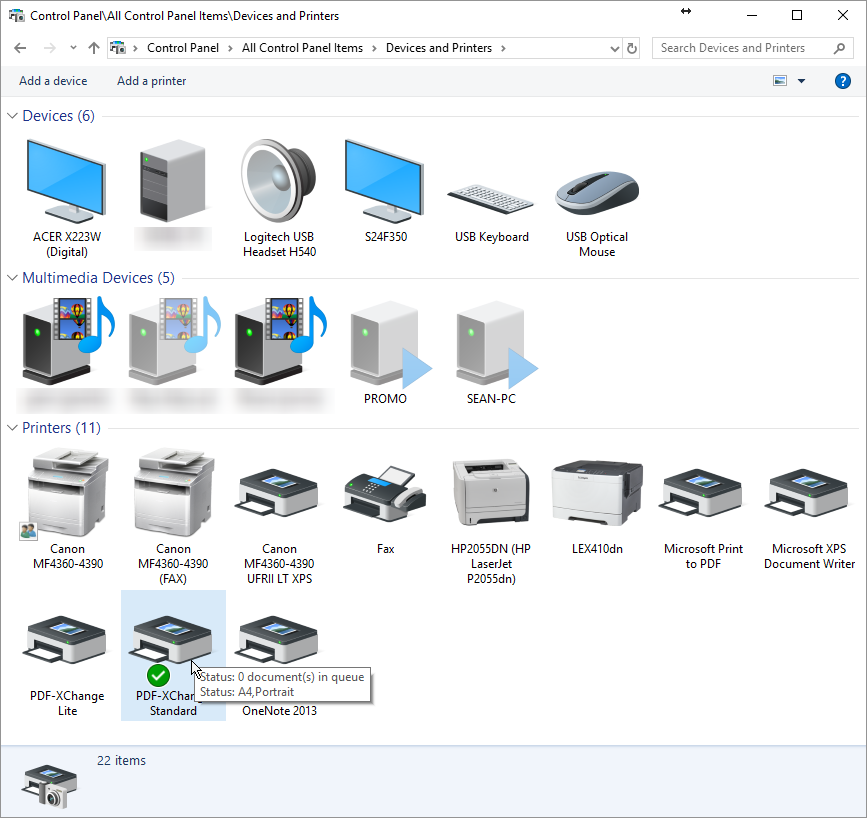The height and width of the screenshot is (818, 867).
Task: Select the LEX410dn printer icon
Action: pos(596,490)
